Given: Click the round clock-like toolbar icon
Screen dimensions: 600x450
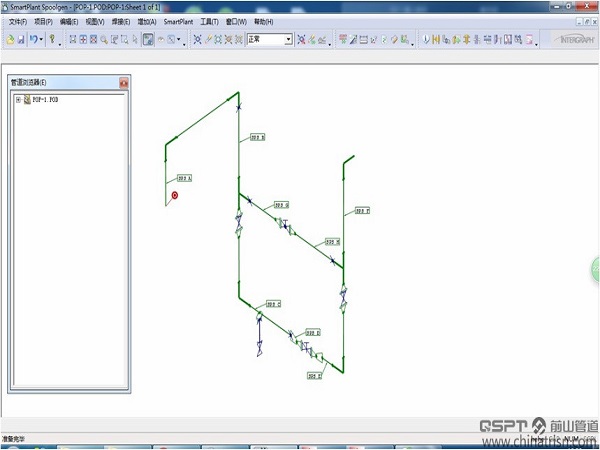Looking at the screenshot, I should pos(426,39).
